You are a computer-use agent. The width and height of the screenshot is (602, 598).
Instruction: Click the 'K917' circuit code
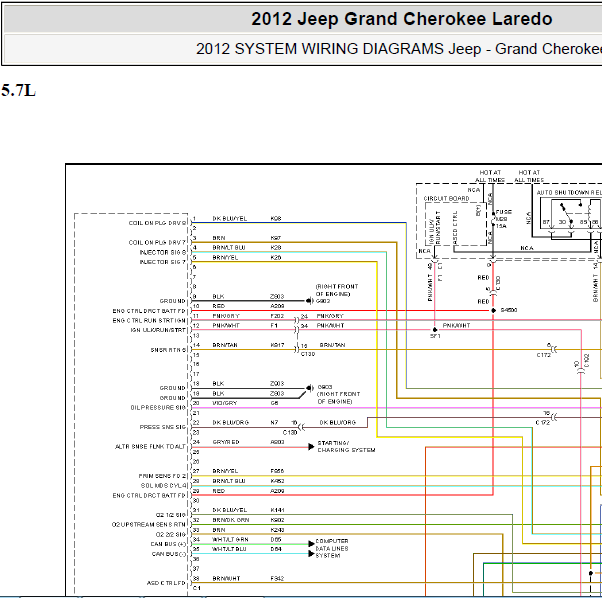pyautogui.click(x=277, y=345)
